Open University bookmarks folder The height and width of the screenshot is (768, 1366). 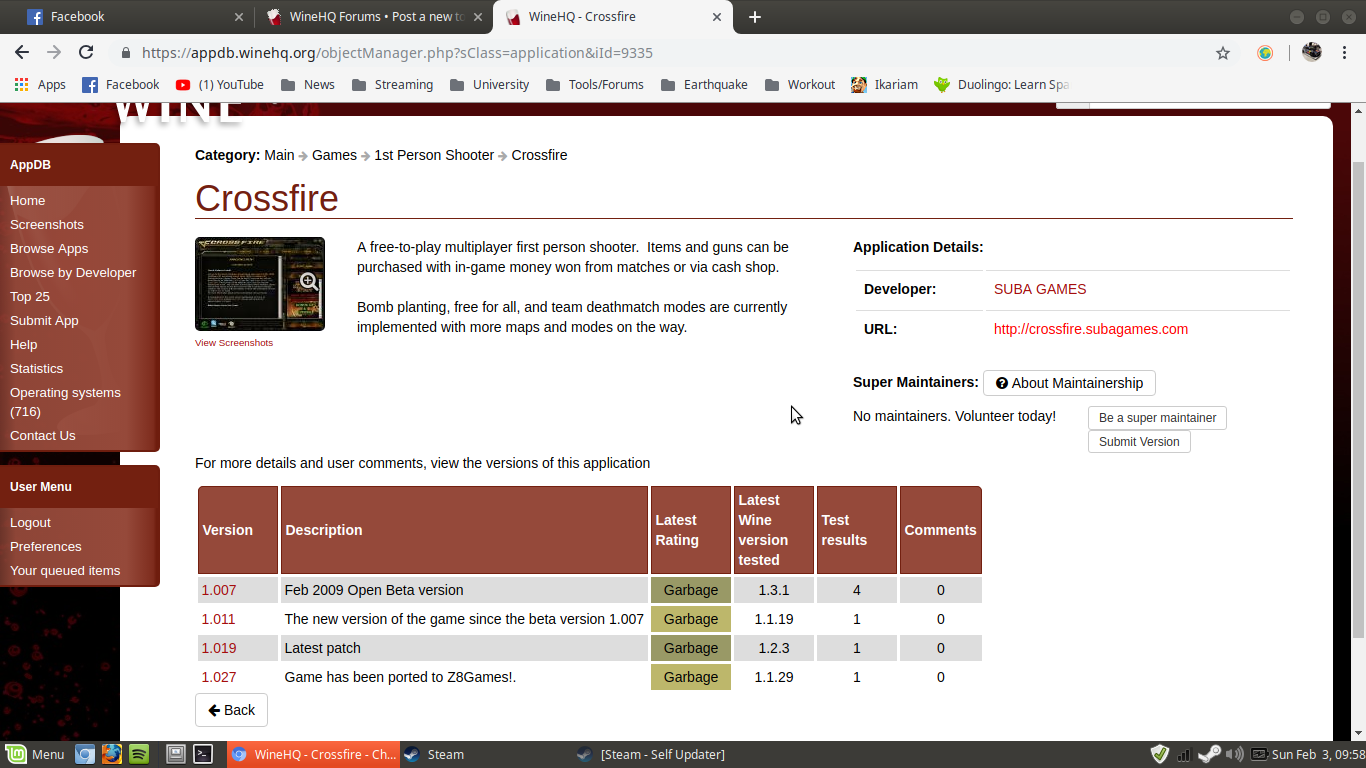(x=489, y=85)
